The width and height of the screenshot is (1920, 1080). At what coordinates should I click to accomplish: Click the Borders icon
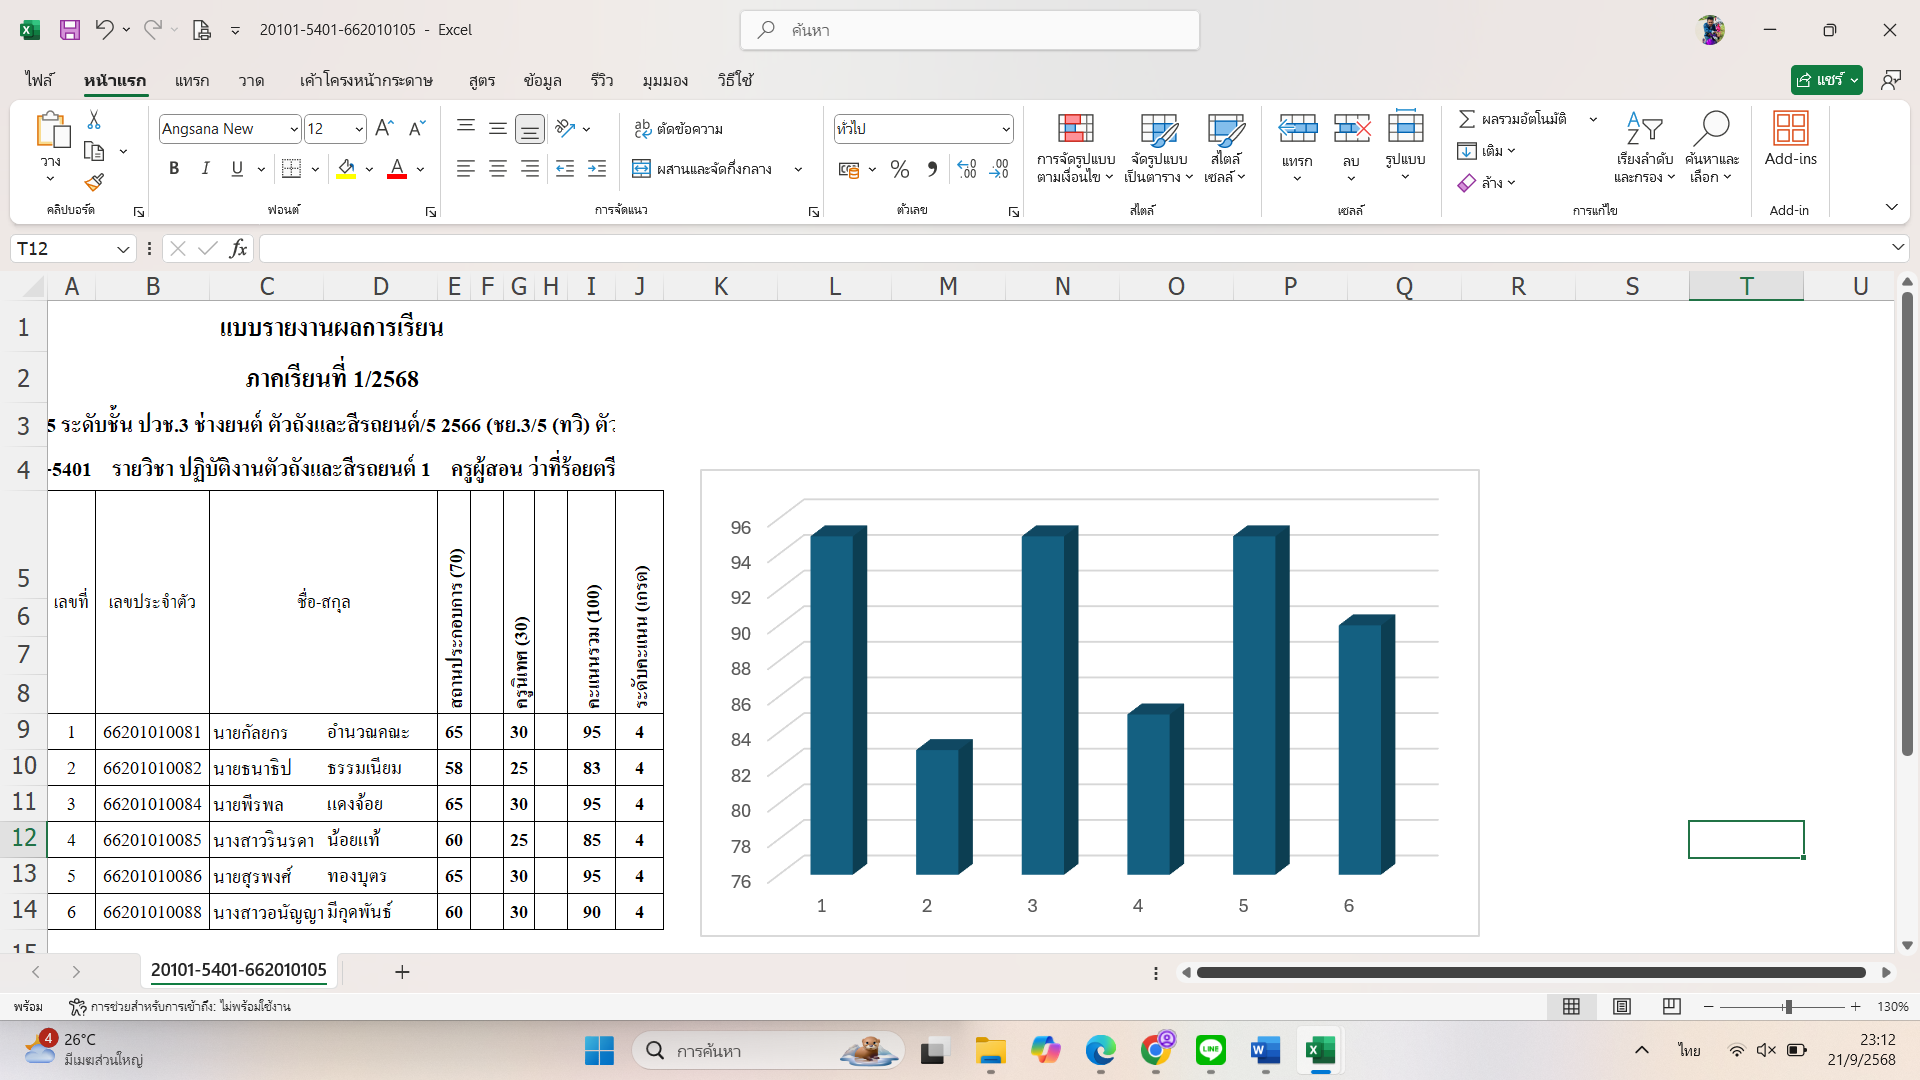291,169
